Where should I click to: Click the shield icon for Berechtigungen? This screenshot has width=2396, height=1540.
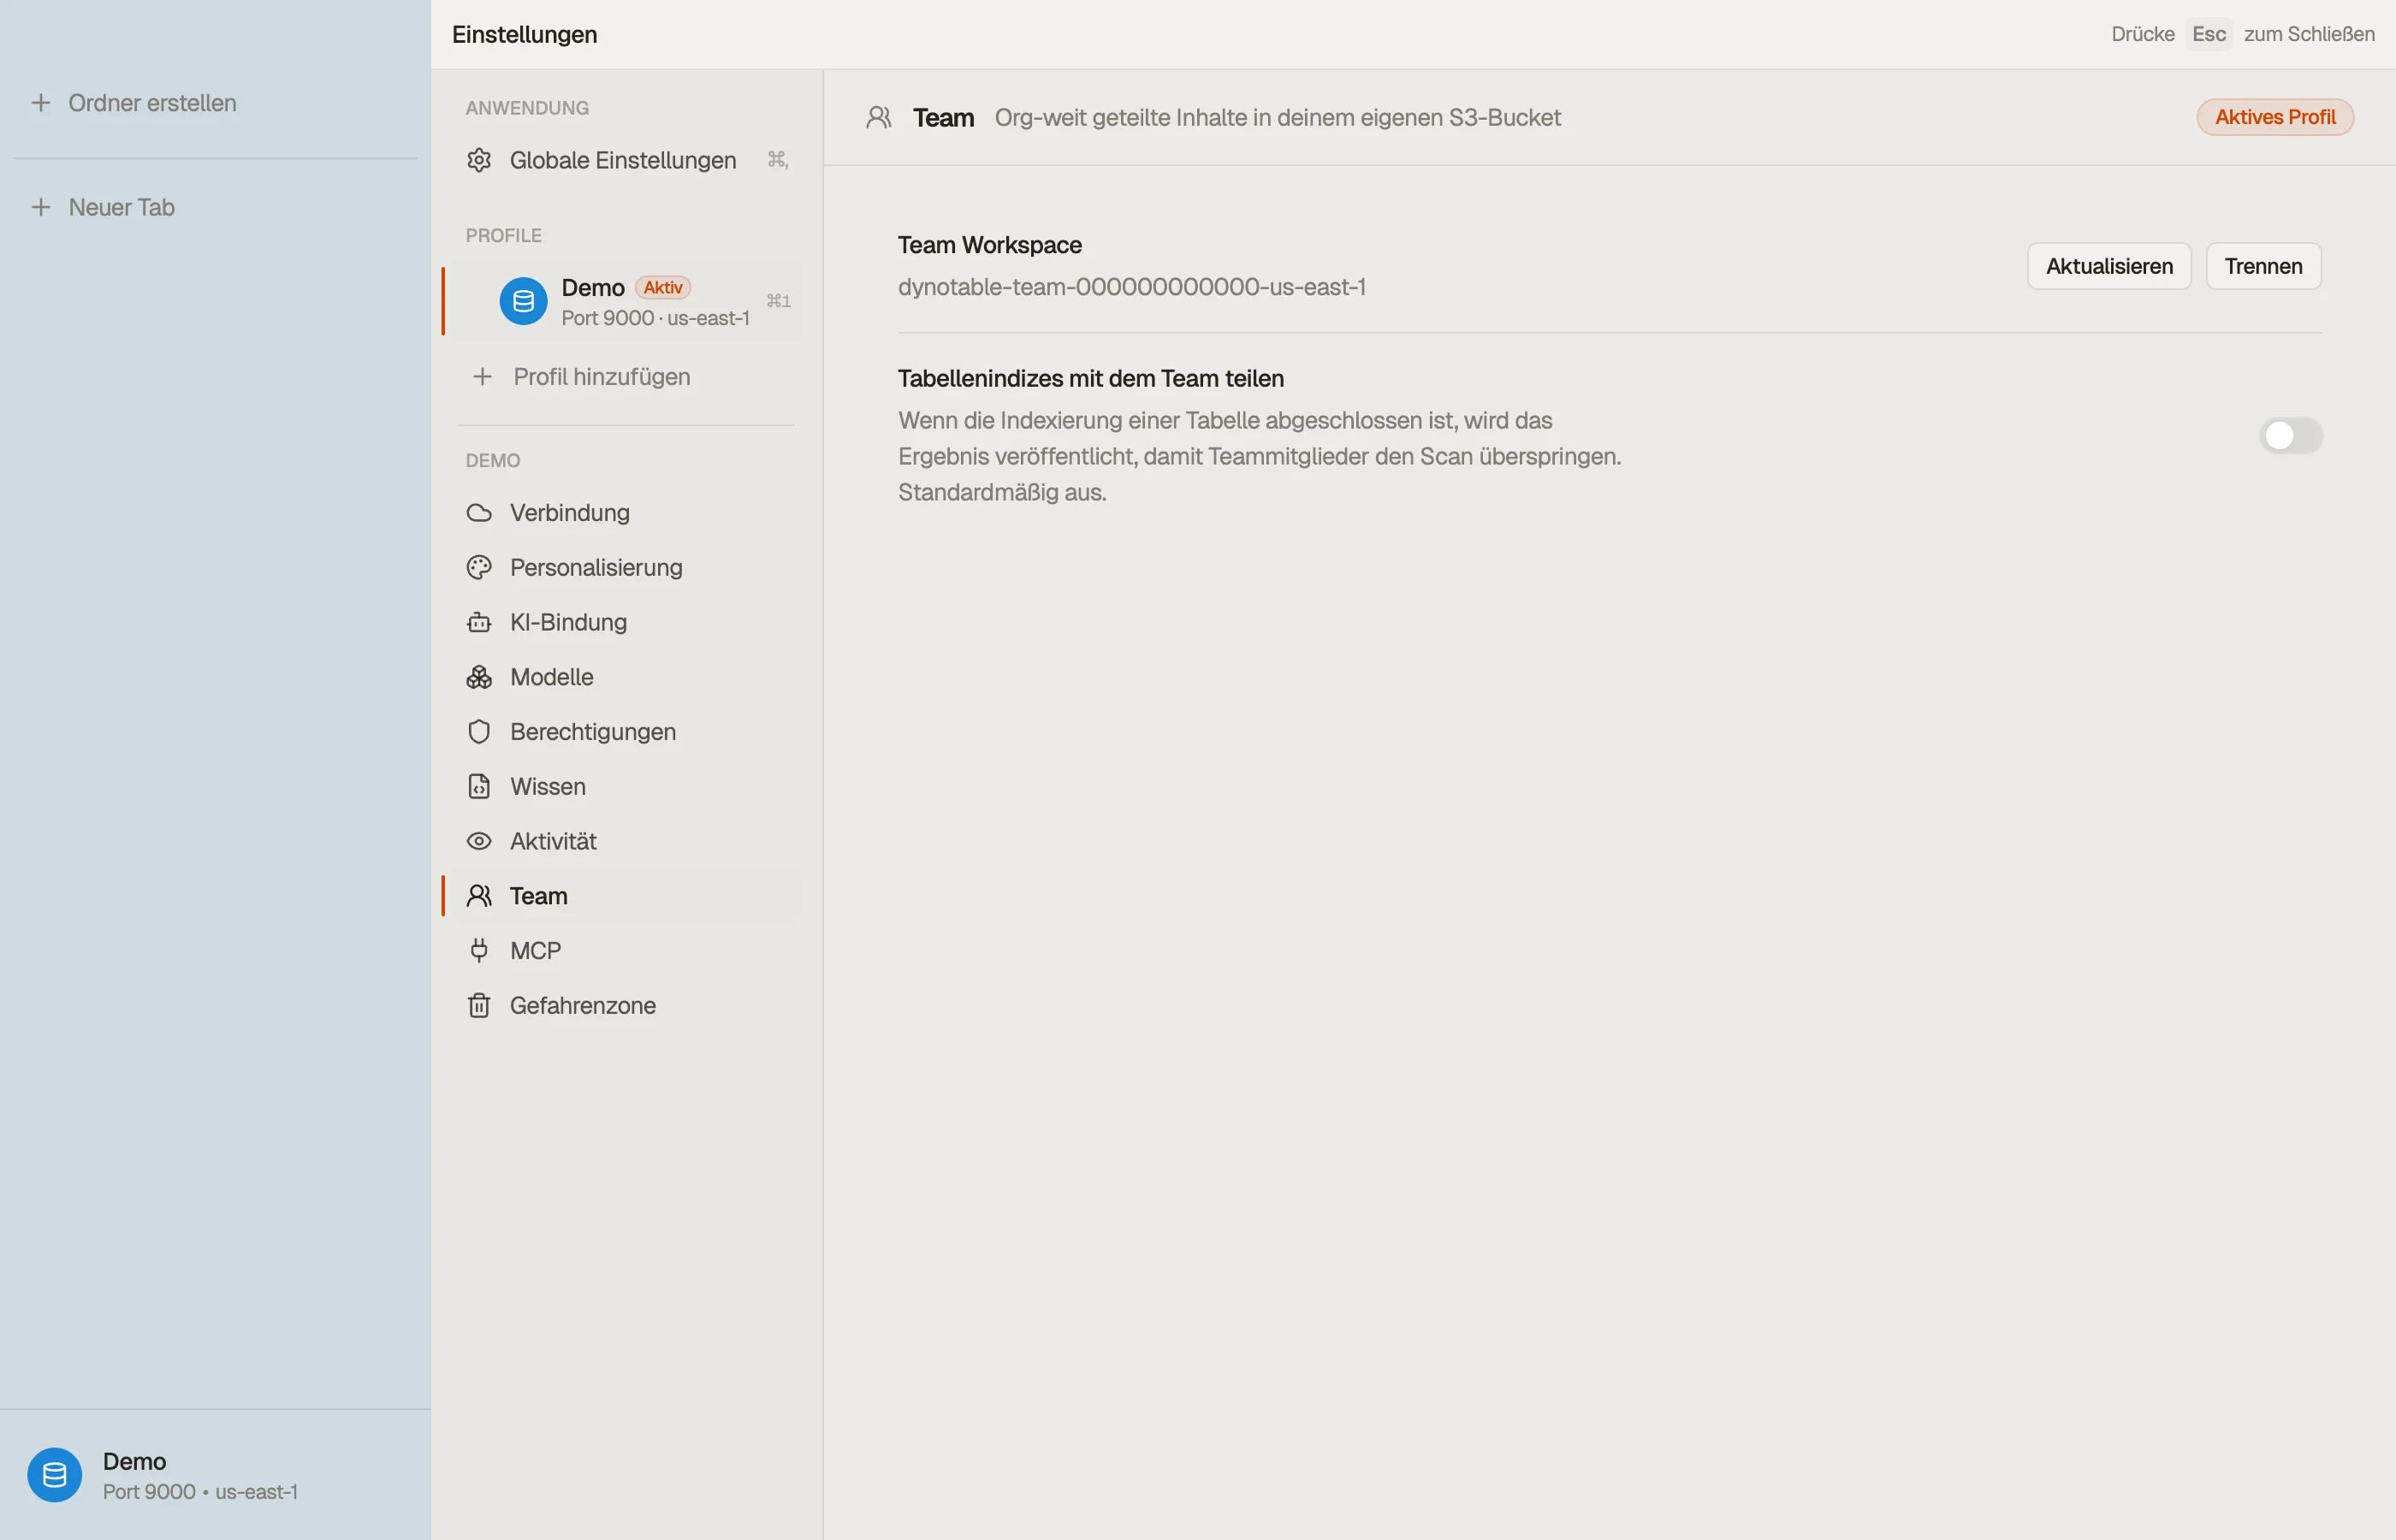click(x=479, y=732)
